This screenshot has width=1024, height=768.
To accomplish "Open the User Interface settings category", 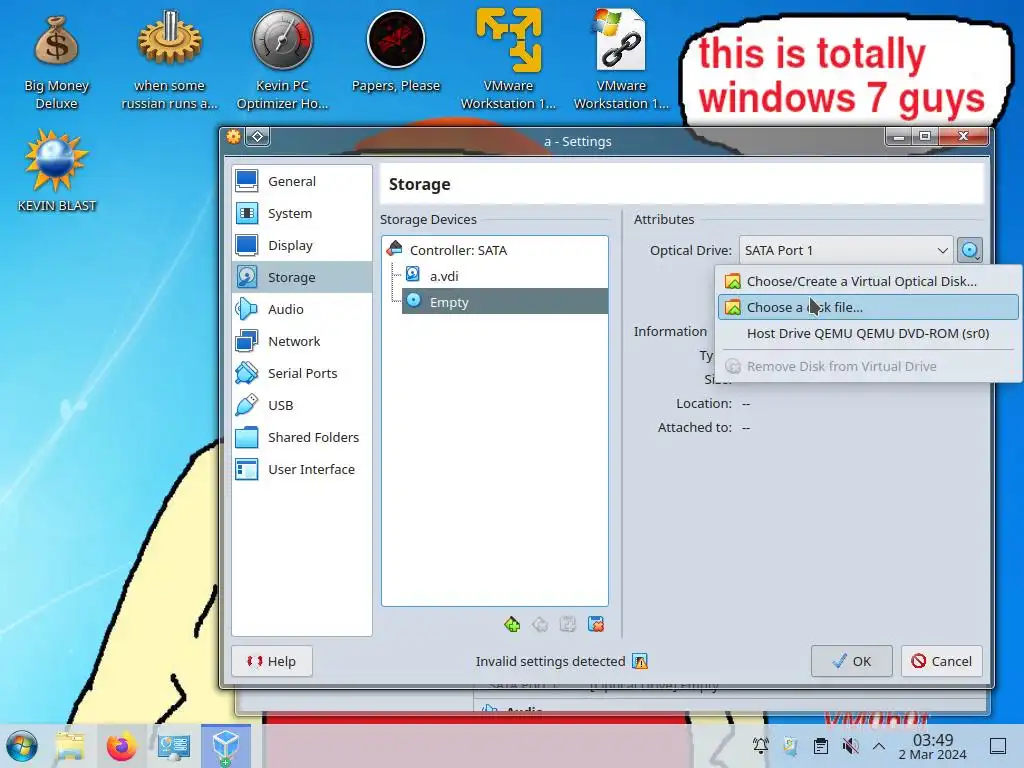I will point(302,469).
